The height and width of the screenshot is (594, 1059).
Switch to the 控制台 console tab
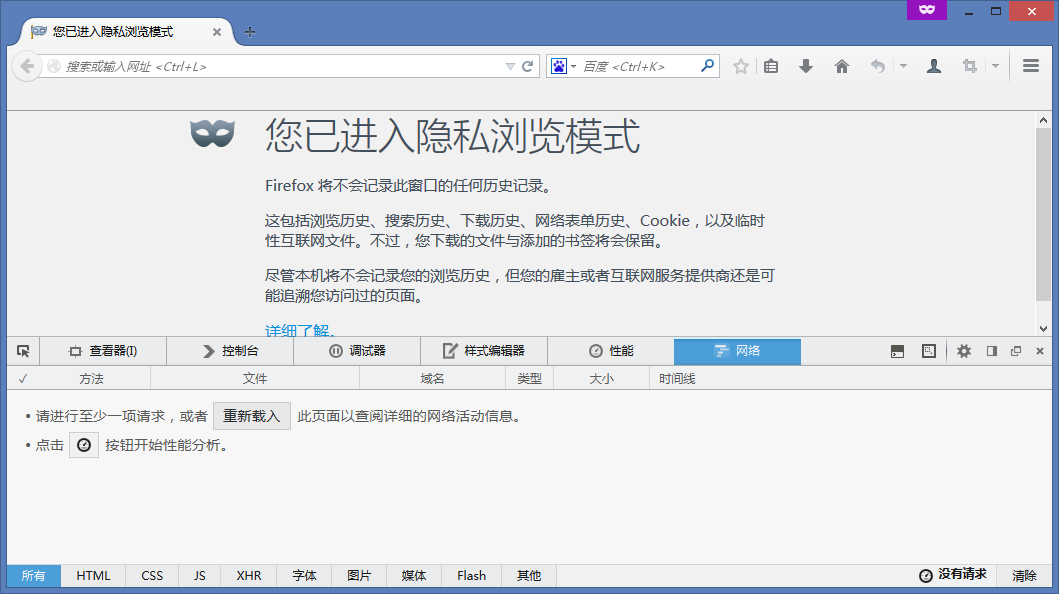coord(230,351)
